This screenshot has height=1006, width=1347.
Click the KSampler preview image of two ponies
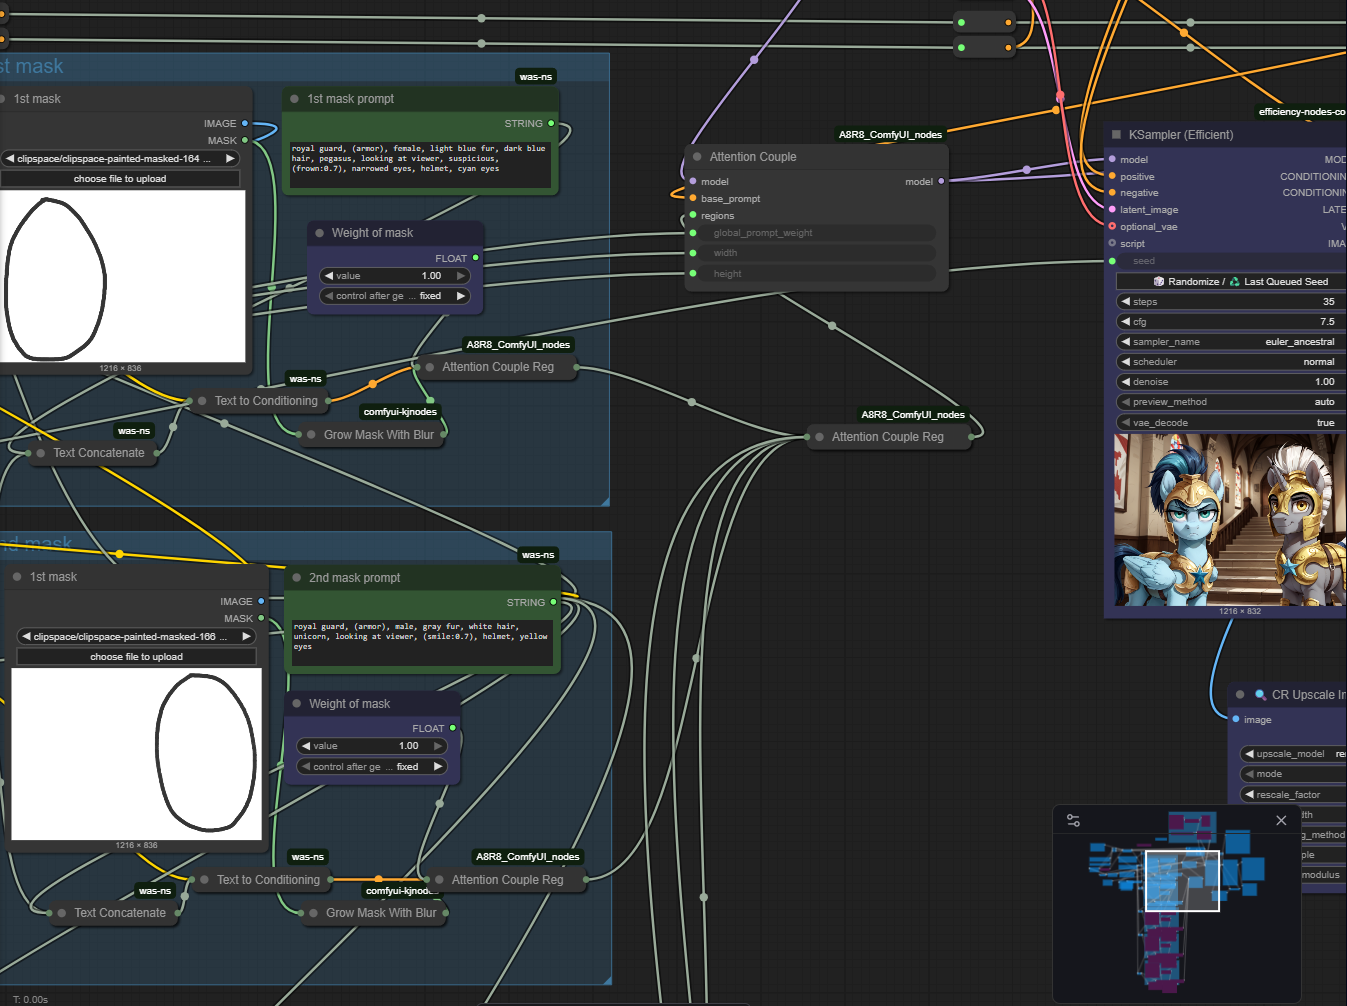click(x=1230, y=520)
